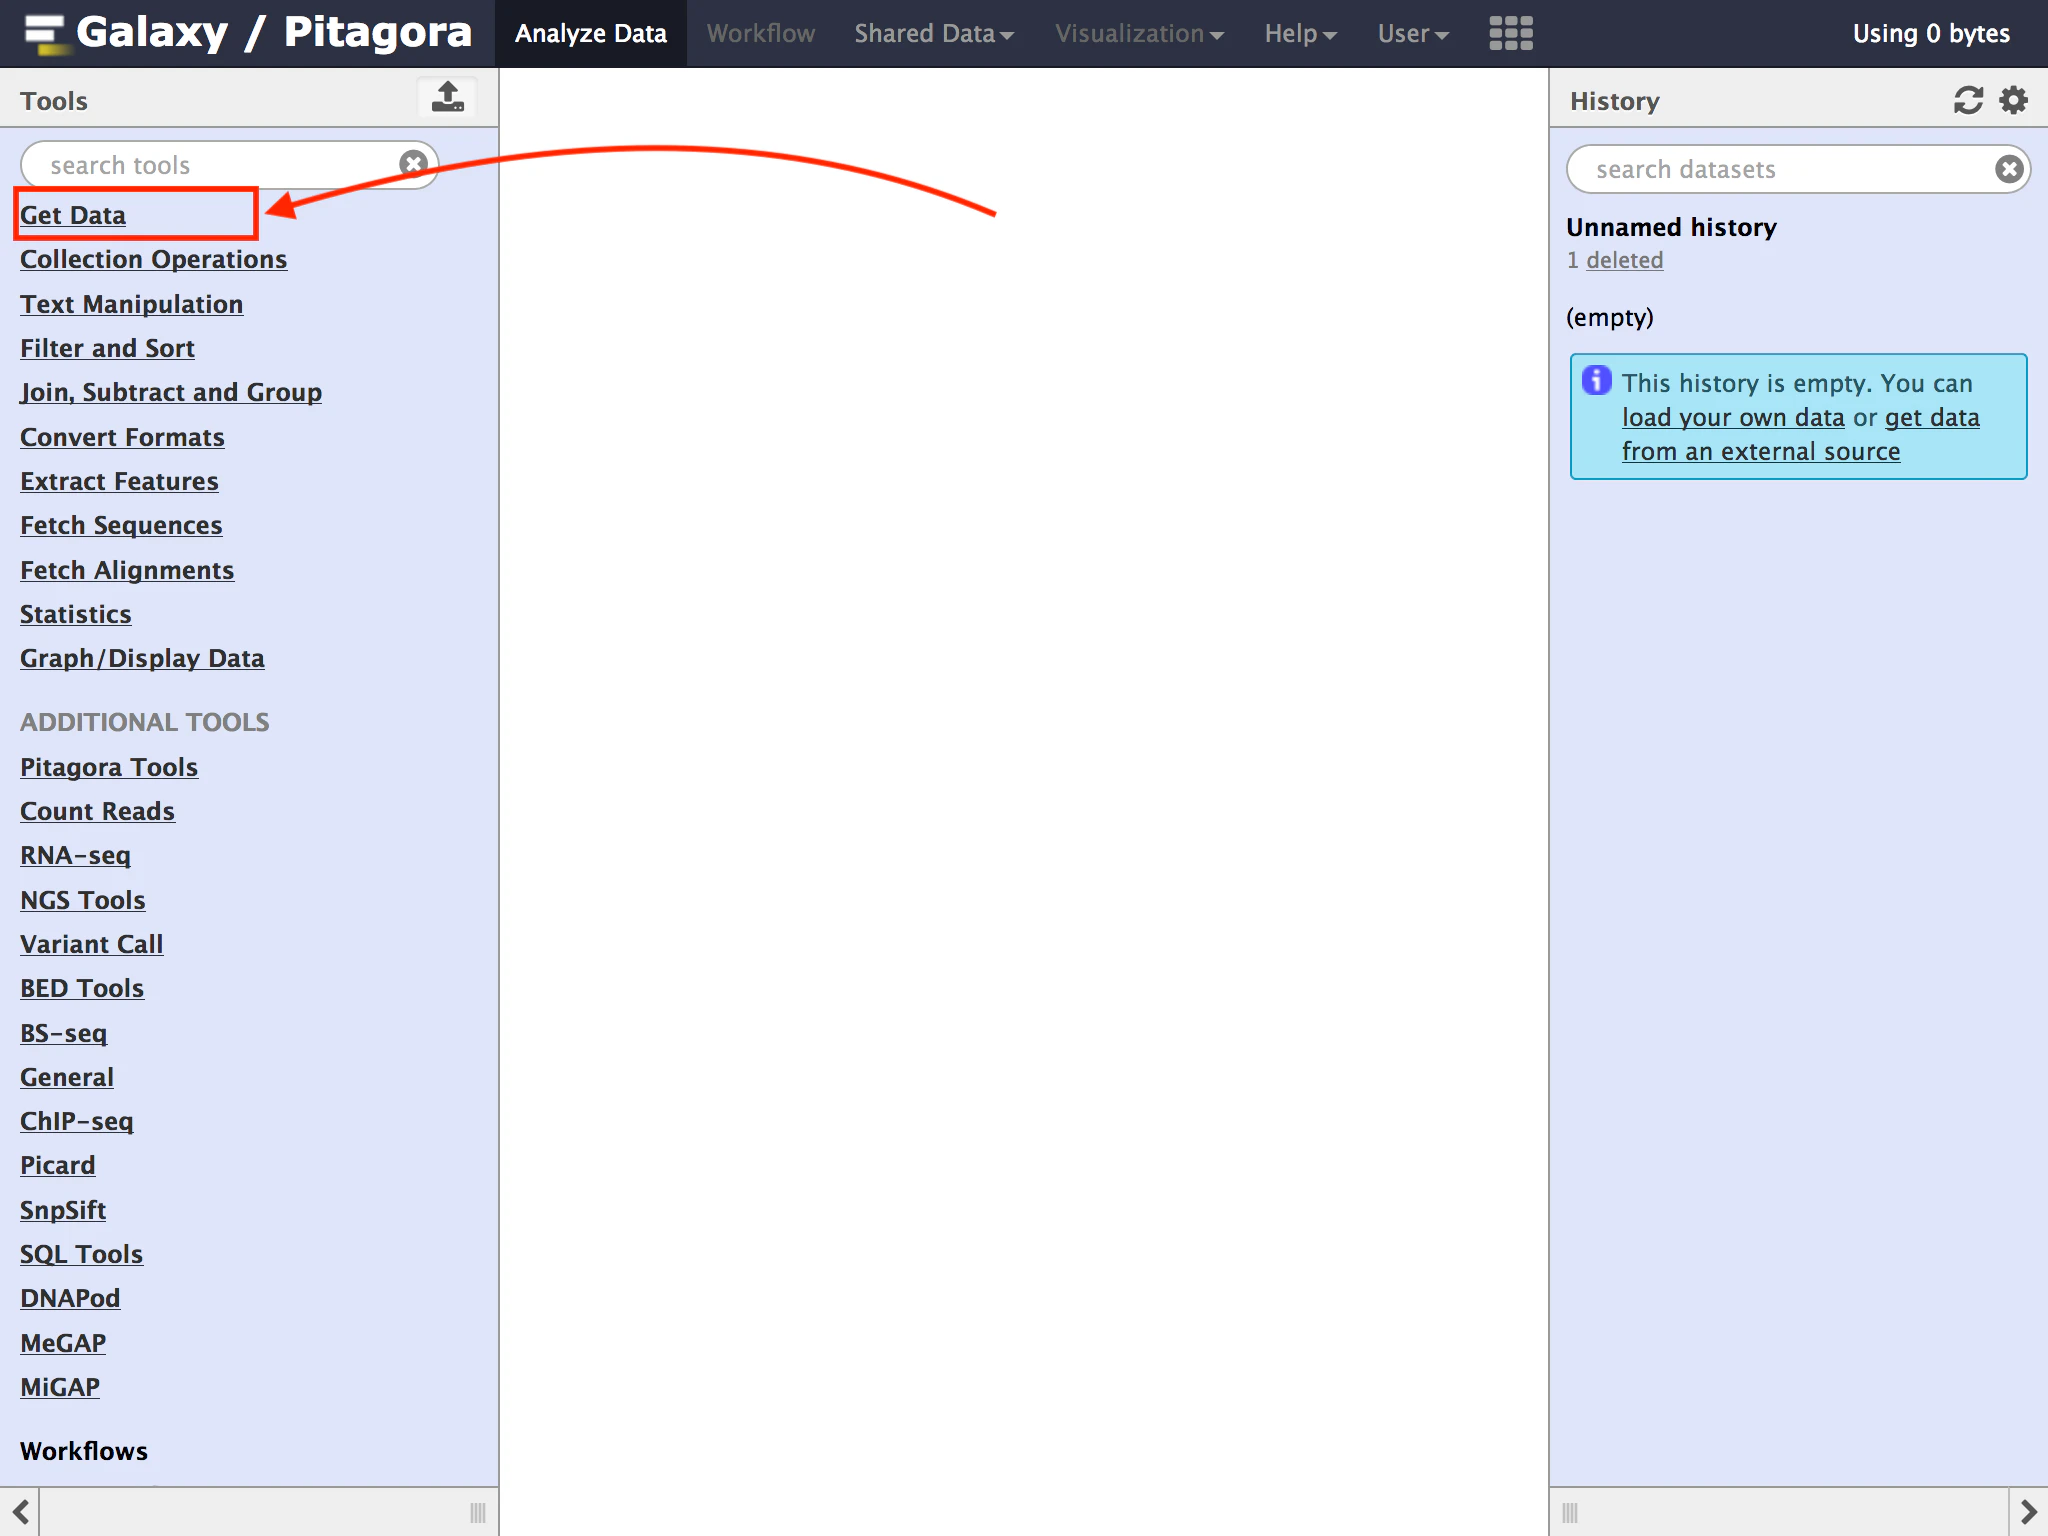Clear the search tools field
Screen dimensions: 2048x1536
click(413, 163)
